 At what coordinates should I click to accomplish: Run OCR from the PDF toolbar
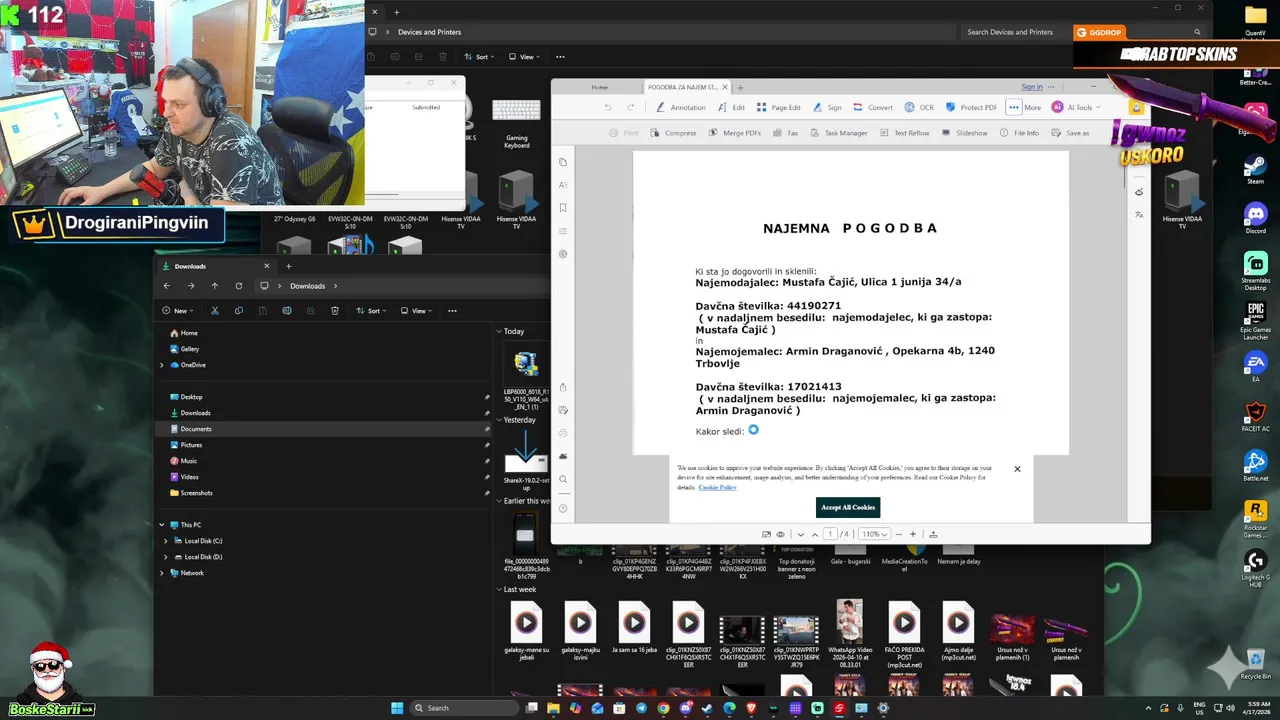[919, 107]
